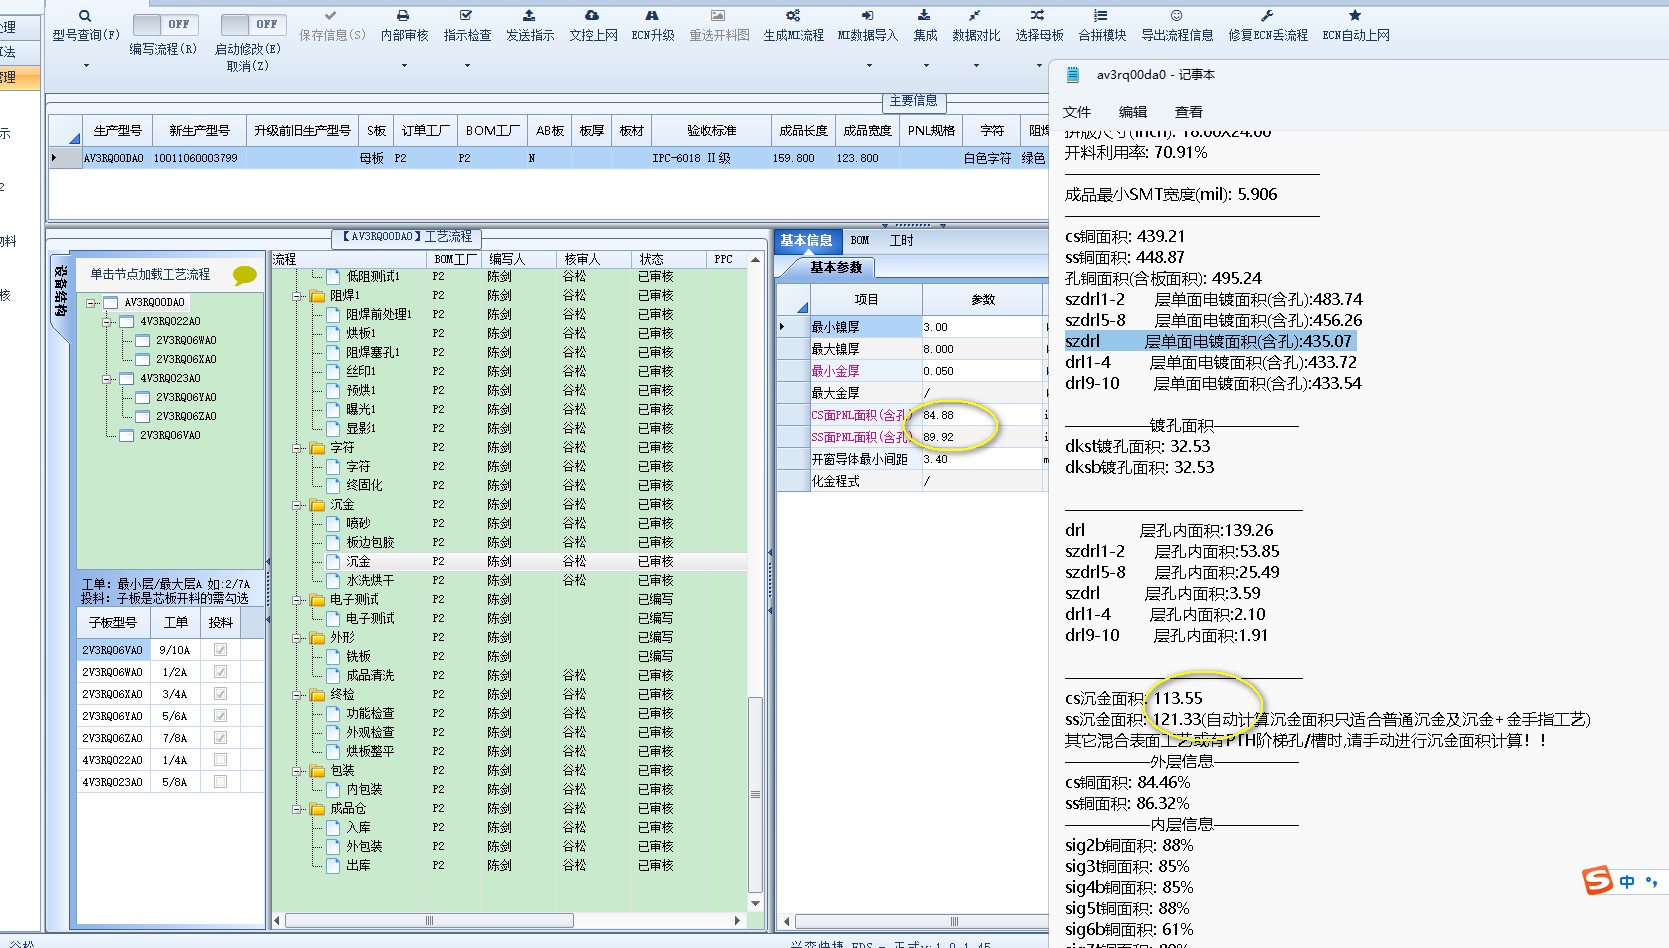Collapse the AV3RQ00DA0 root tree node
Screen dimensions: 1669x948
(91, 303)
